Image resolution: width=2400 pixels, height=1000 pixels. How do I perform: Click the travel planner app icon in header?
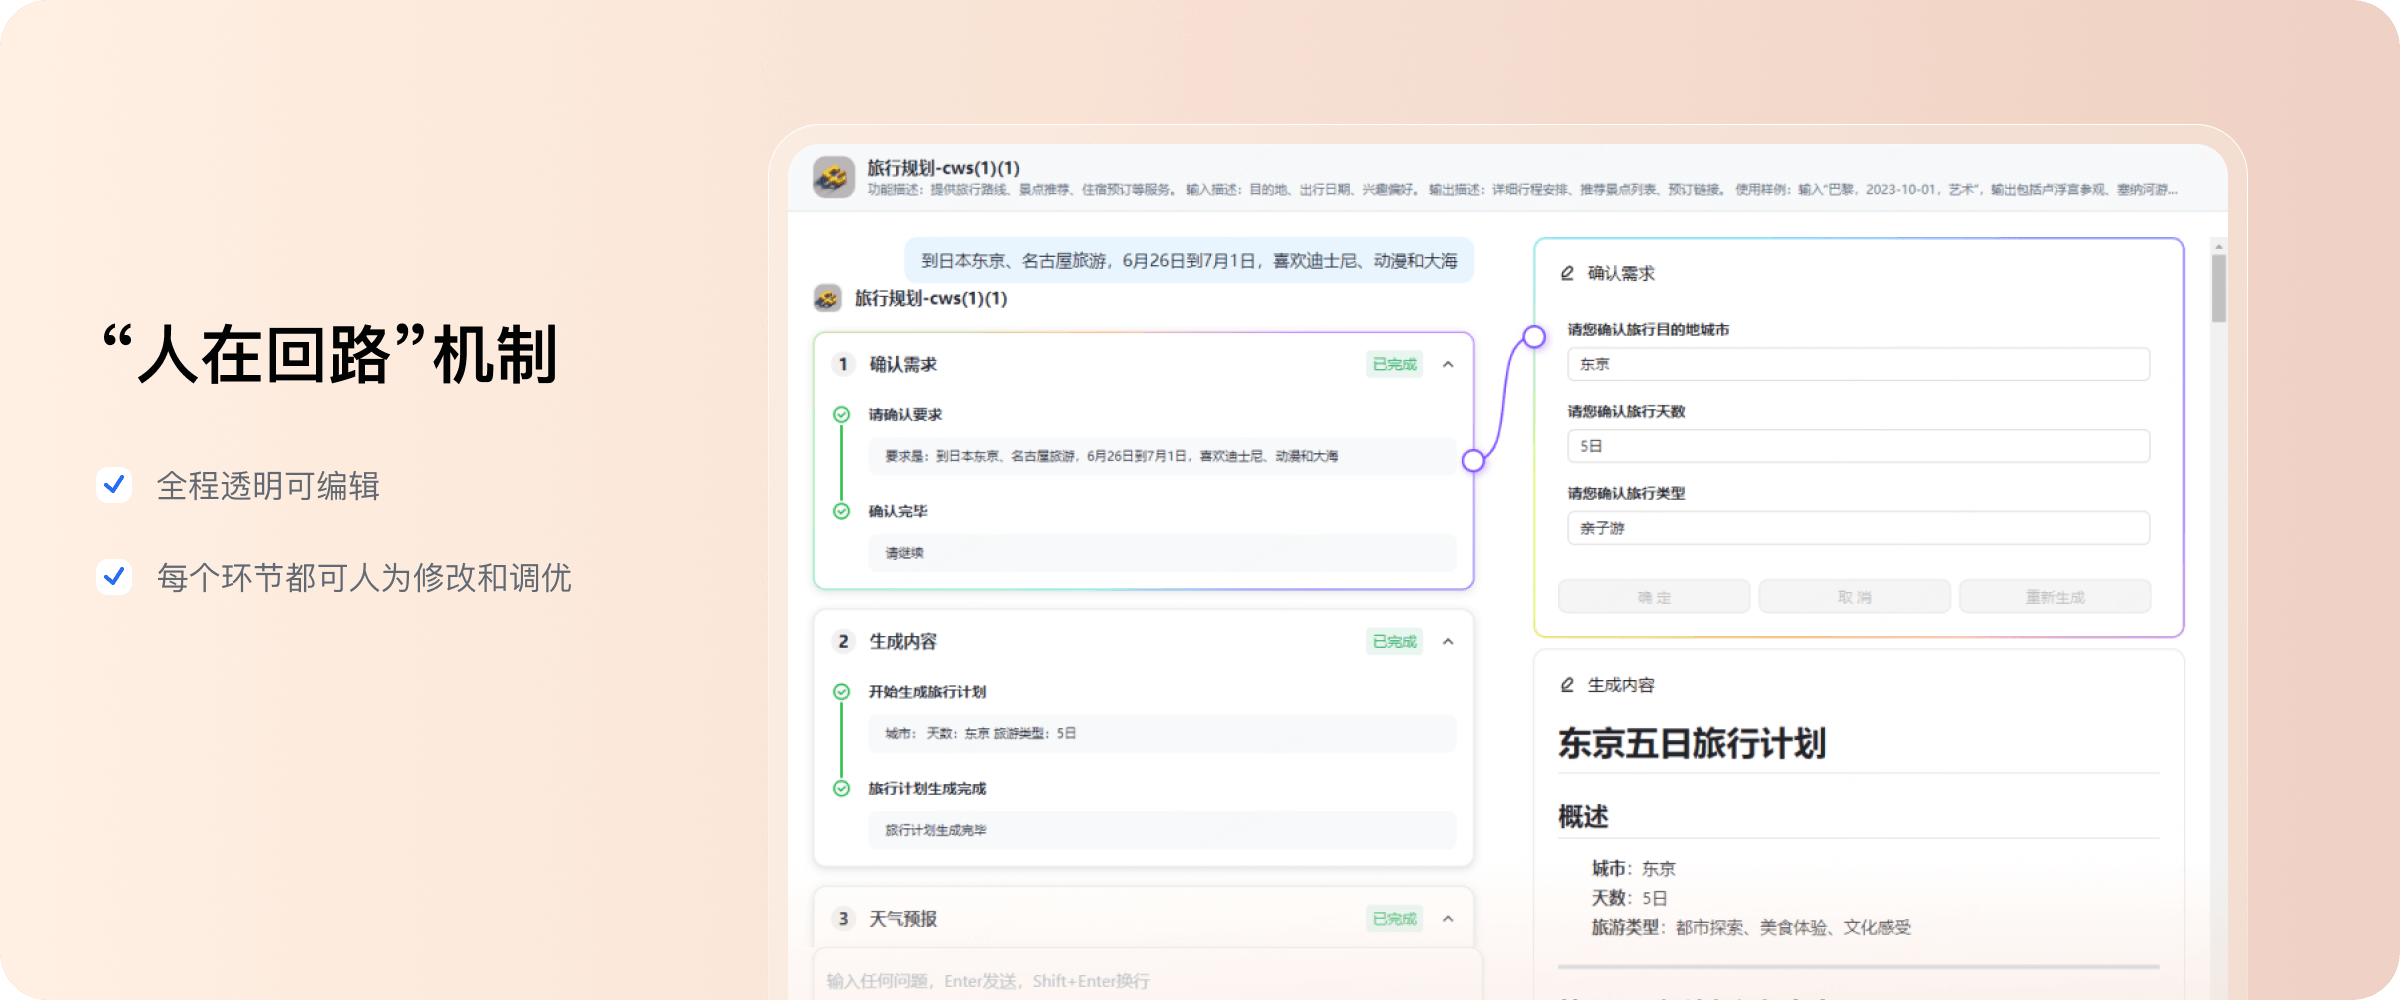(833, 177)
